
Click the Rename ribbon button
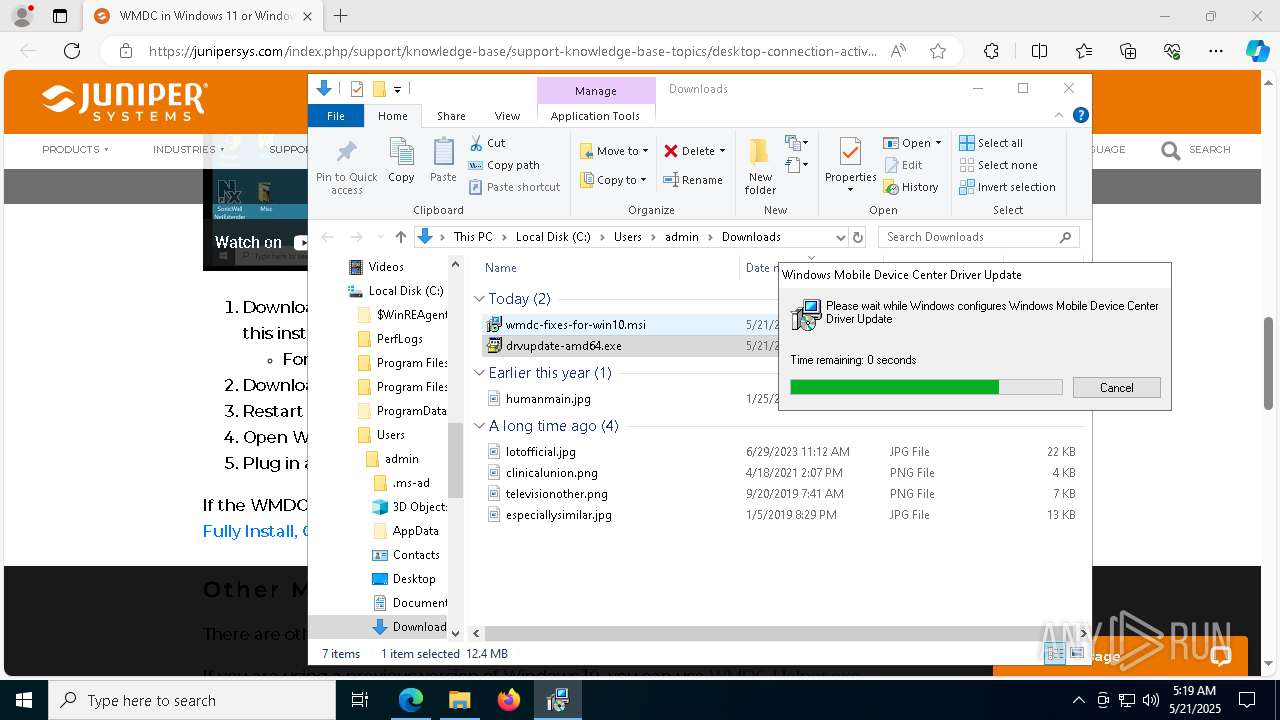(693, 180)
